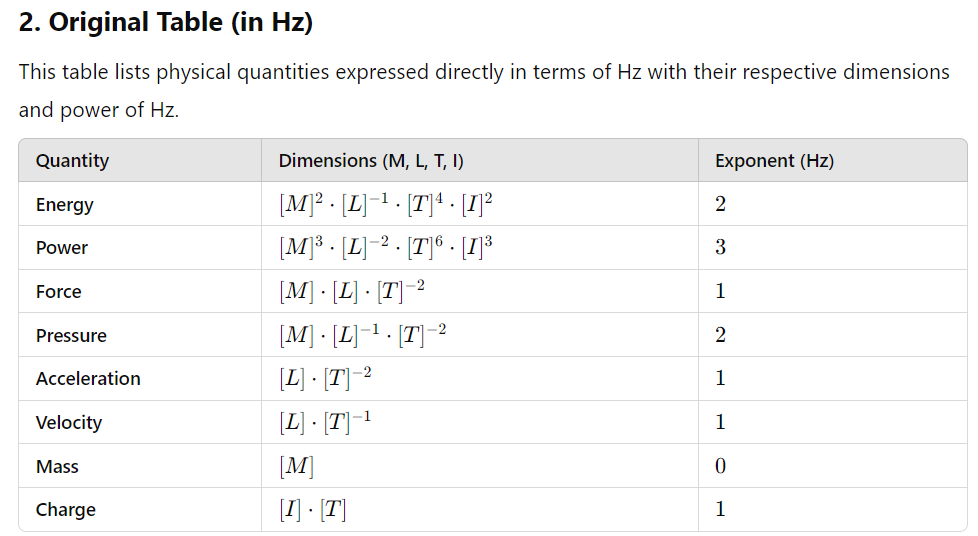The image size is (978, 536).
Task: Click the Charge dimensions formula [I]·[T]
Action: (312, 509)
